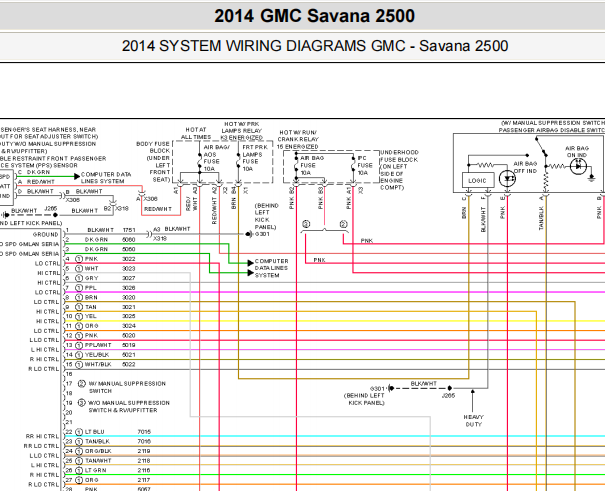Select pin 13 "PPL/WHT 5019" wire row
Screen dimensions: 605x491
pyautogui.click(x=100, y=345)
